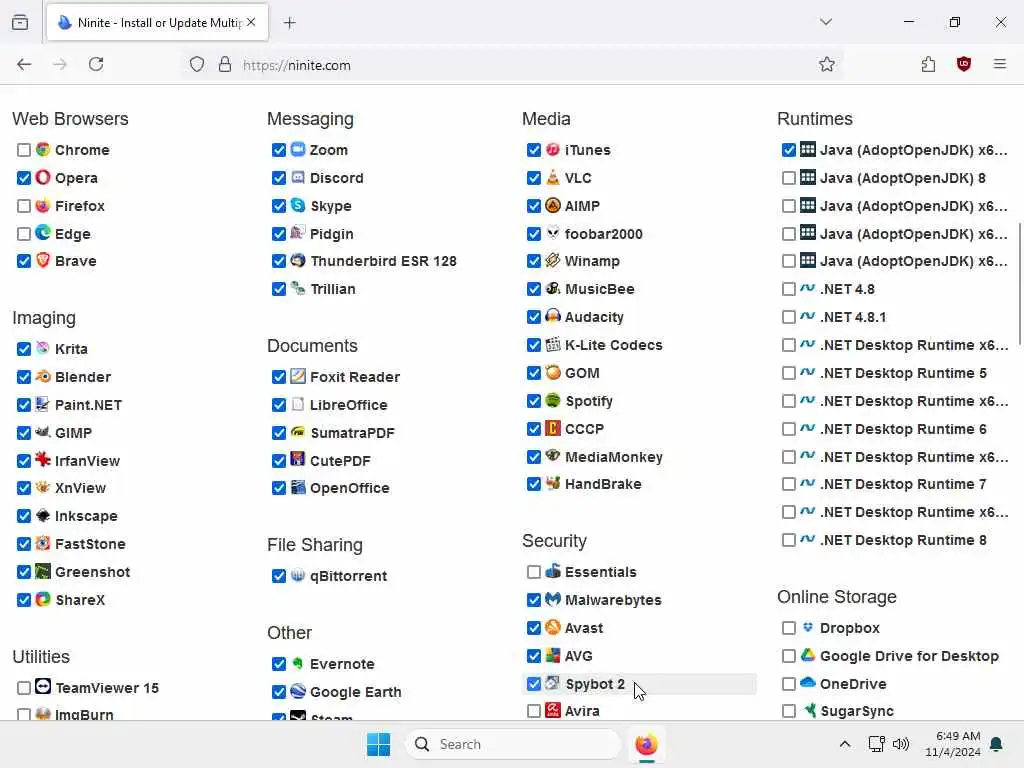
Task: Click the Audacity headphones icon
Action: tap(553, 317)
